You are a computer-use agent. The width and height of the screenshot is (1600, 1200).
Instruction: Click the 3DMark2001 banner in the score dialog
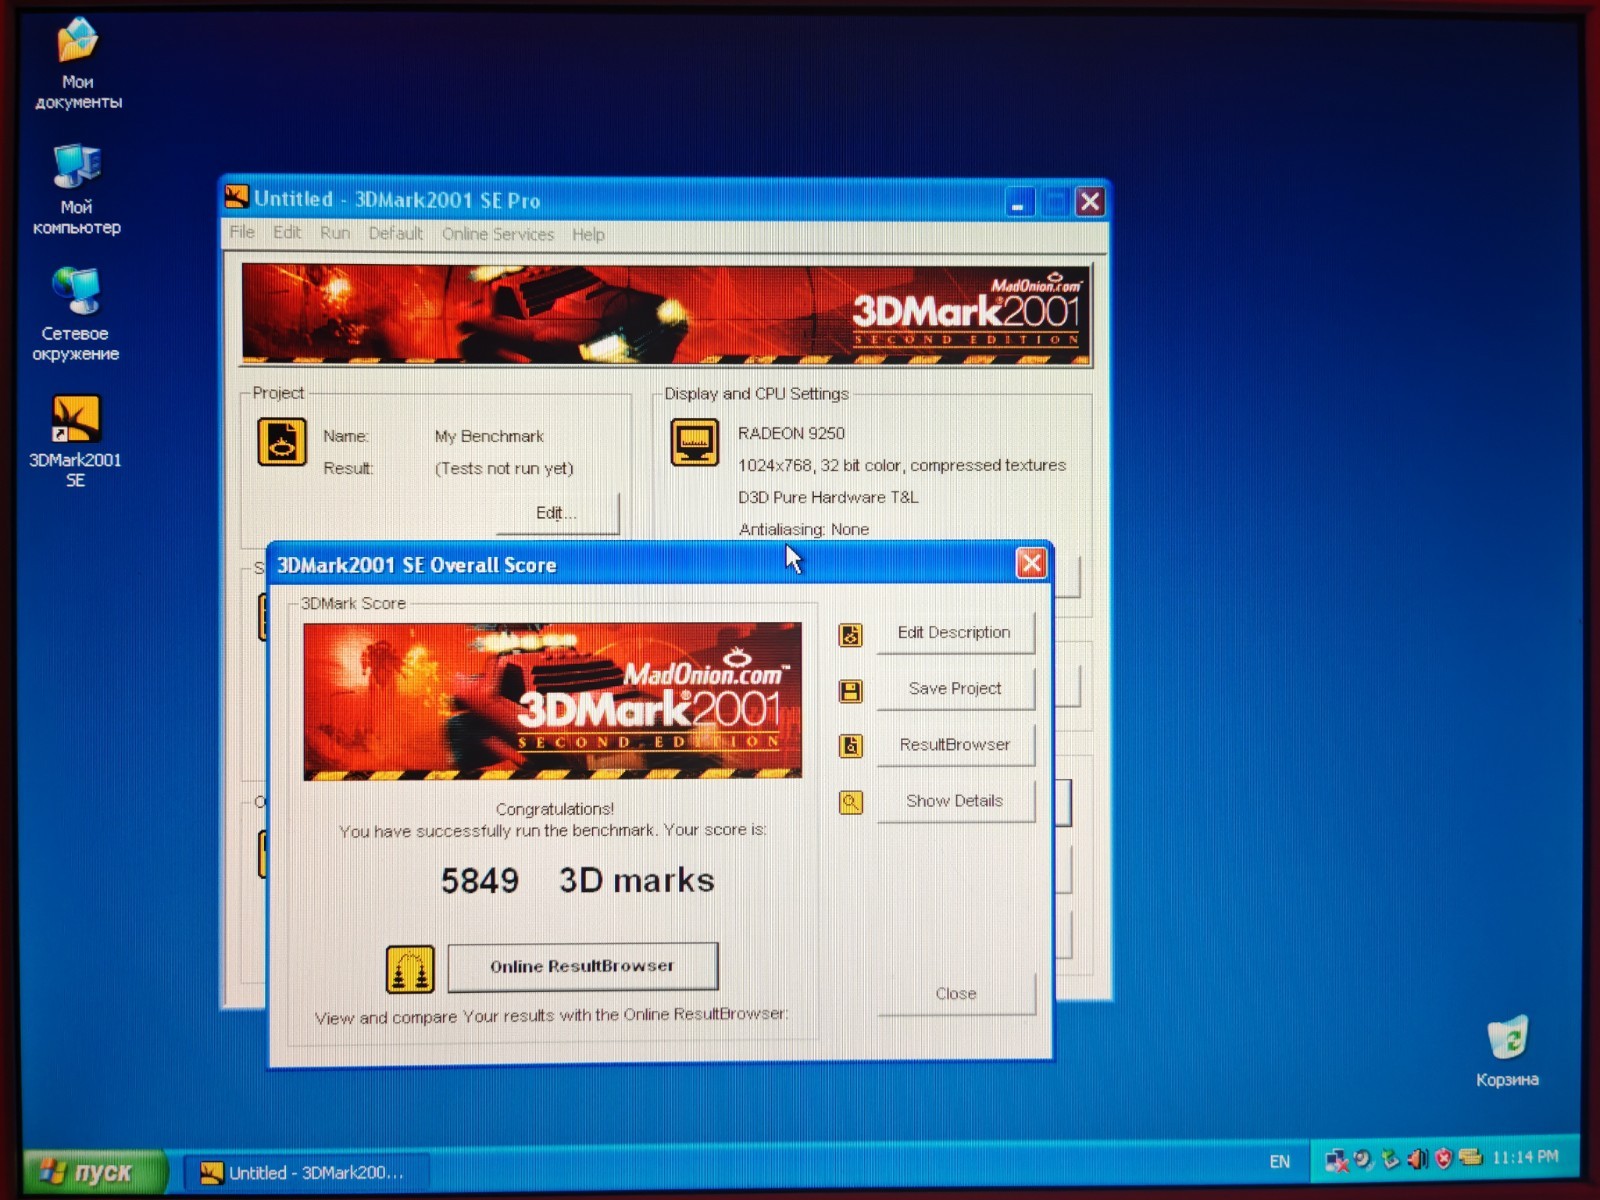click(x=552, y=701)
